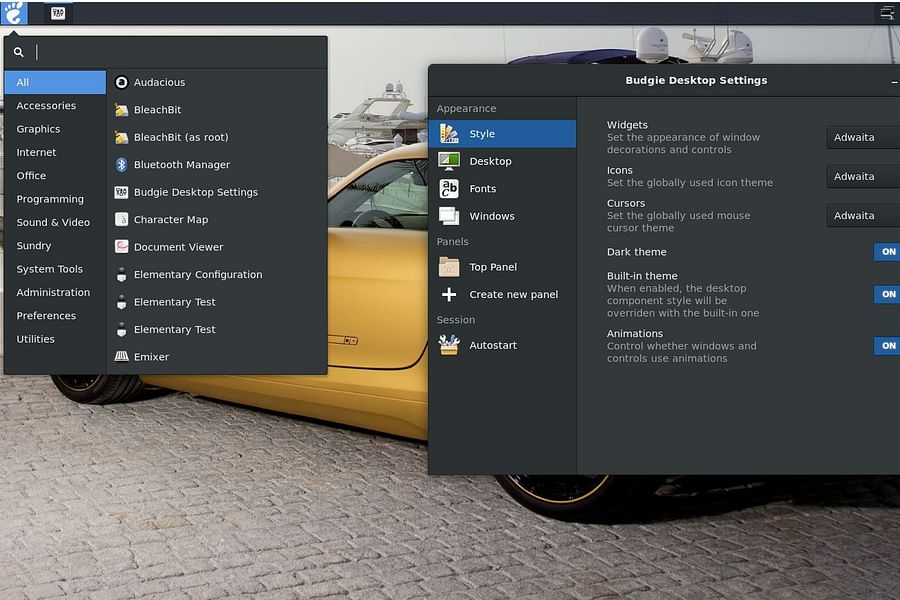Open the Cursors theme dropdown

862,215
